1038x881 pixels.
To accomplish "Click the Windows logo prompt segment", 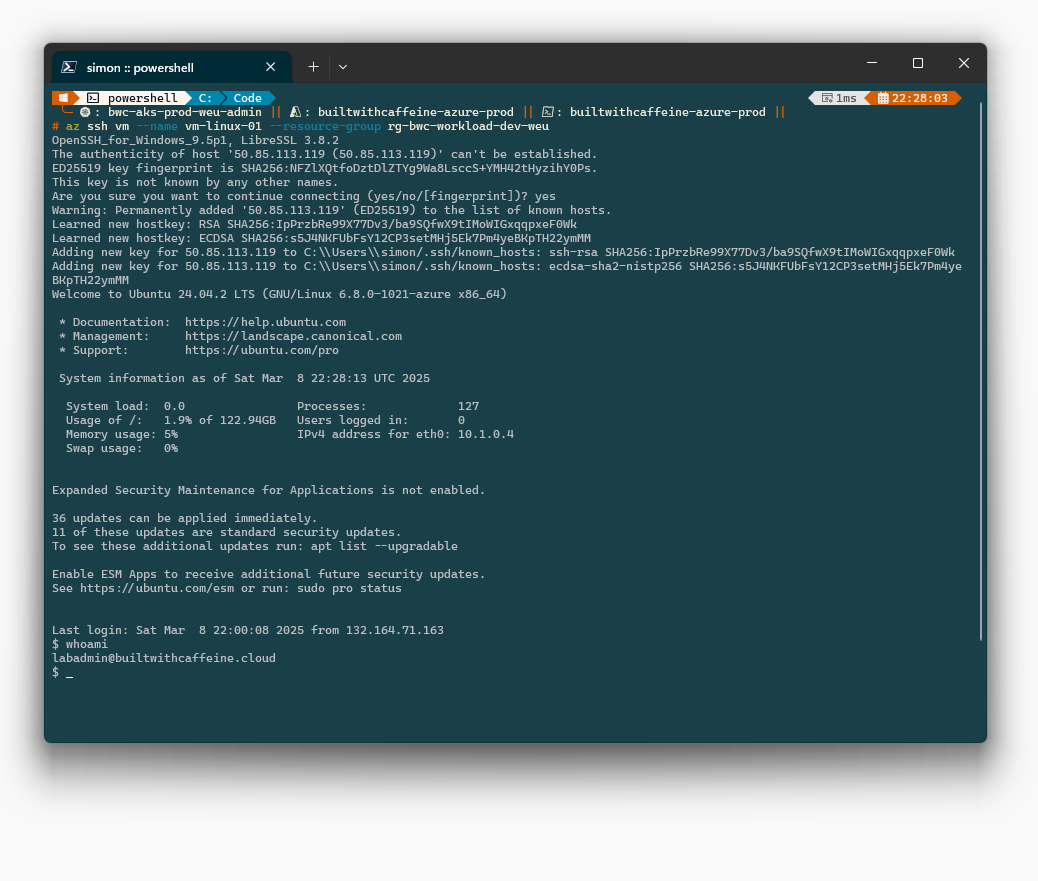I will pos(63,98).
